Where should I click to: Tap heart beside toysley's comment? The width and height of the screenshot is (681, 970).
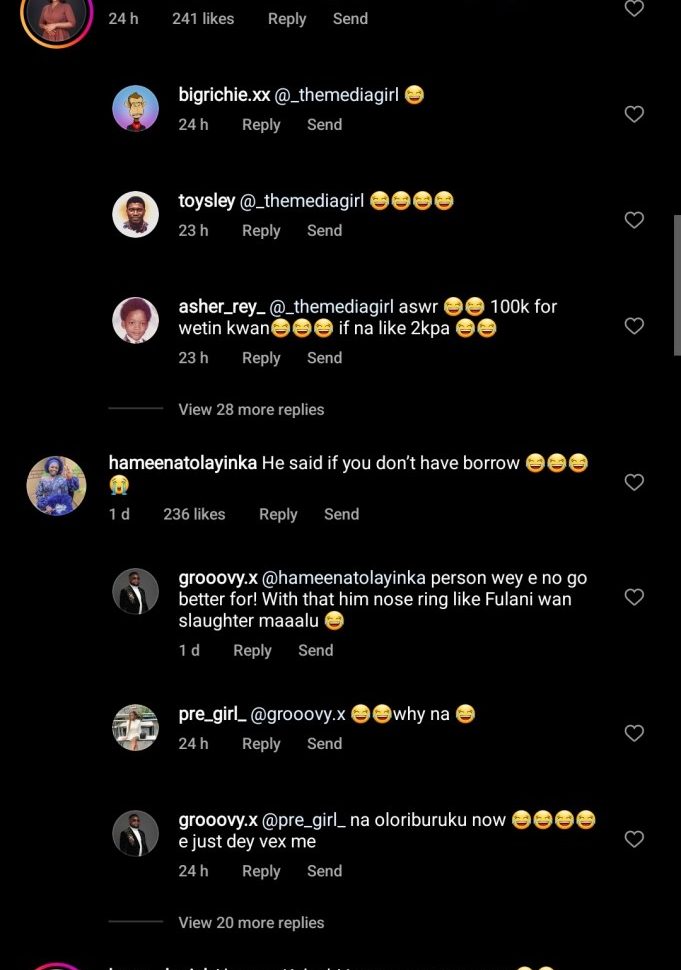[634, 220]
